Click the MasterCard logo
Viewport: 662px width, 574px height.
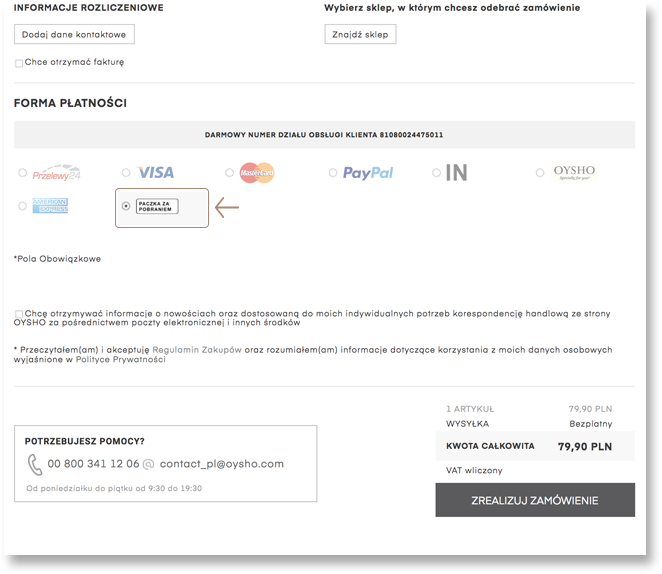click(x=257, y=173)
